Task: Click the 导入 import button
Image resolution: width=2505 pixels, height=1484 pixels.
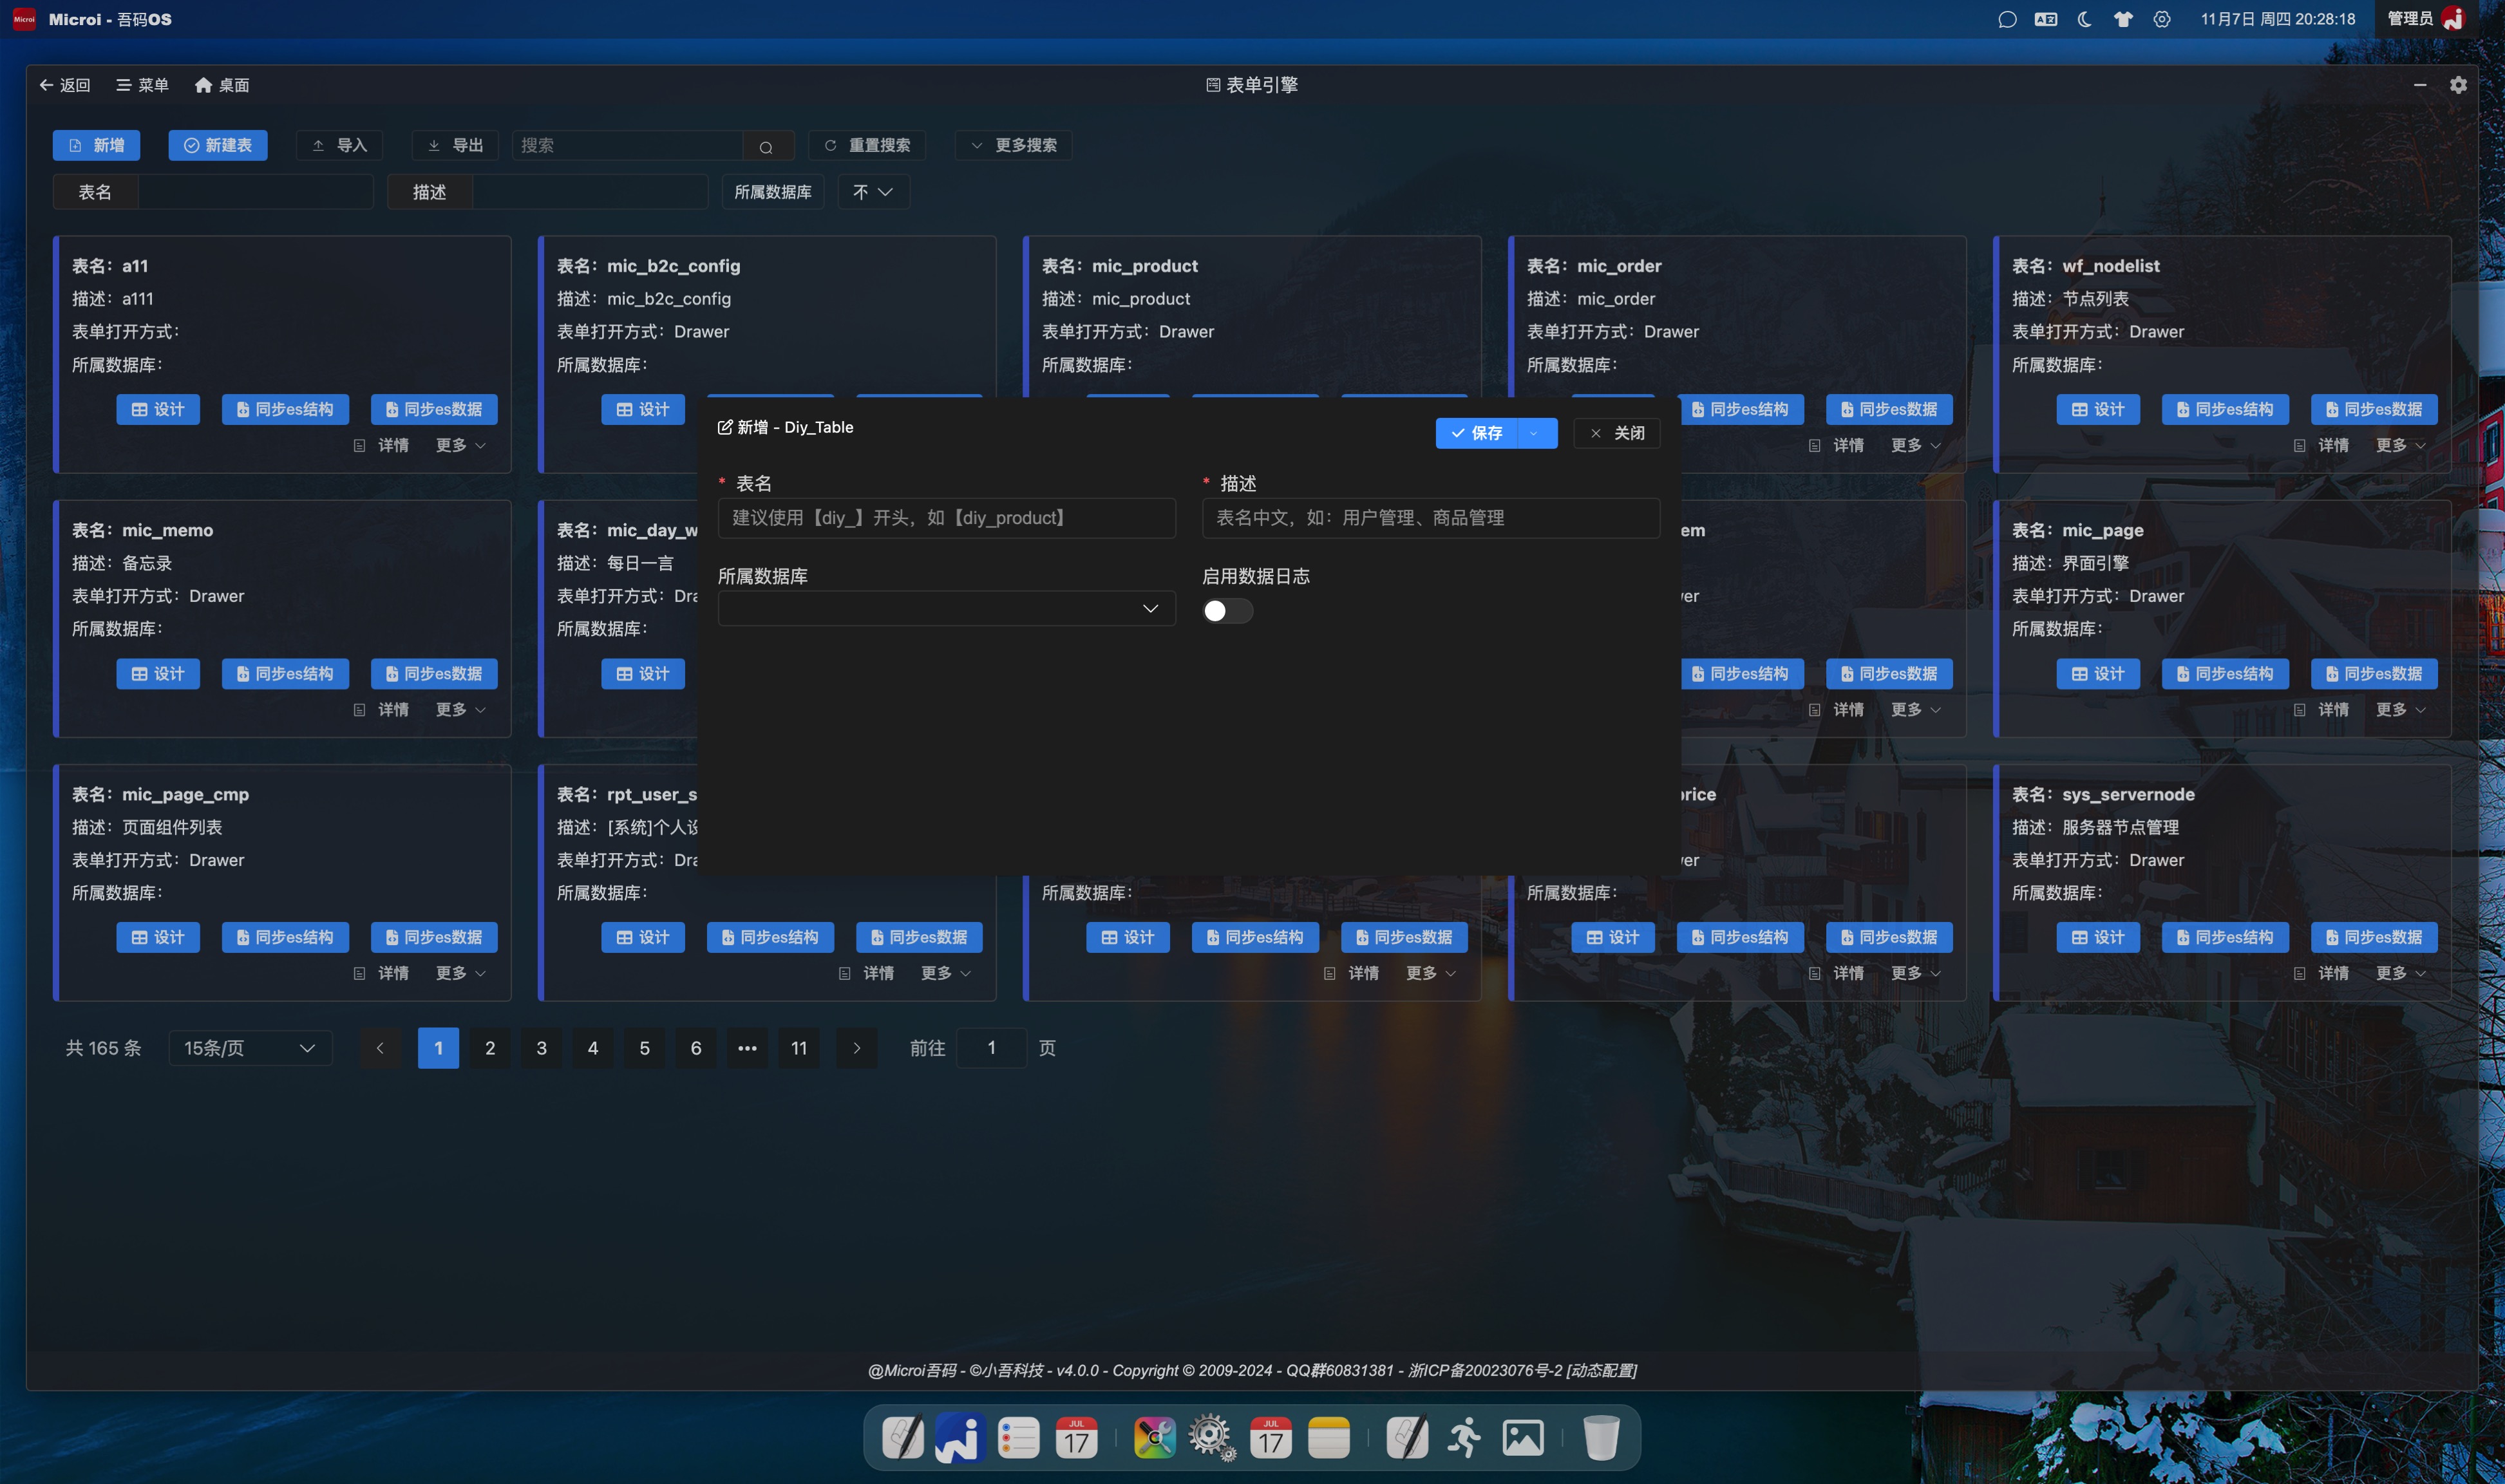Action: [x=340, y=146]
